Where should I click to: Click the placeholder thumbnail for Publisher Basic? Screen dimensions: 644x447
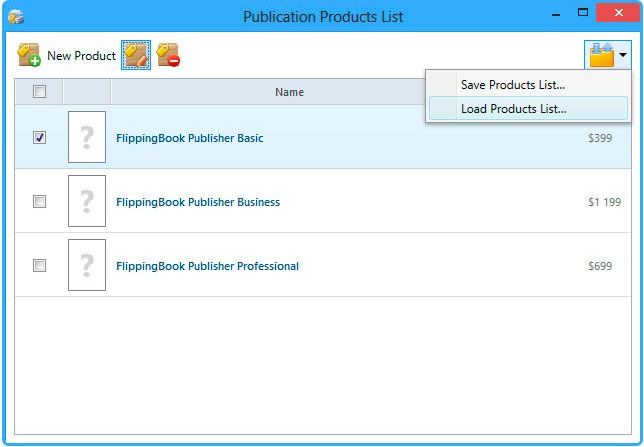click(x=87, y=138)
